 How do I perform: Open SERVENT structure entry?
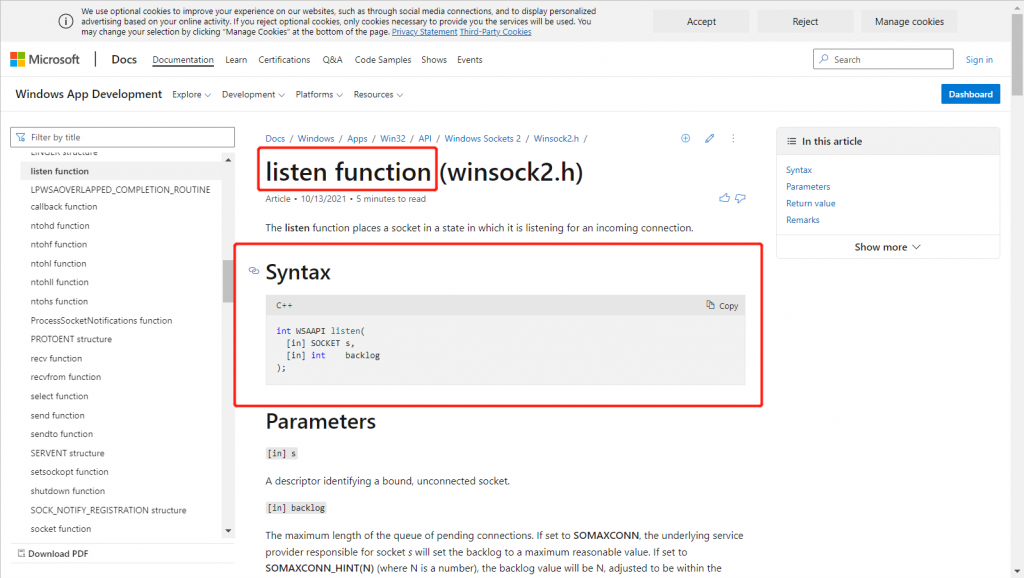67,453
